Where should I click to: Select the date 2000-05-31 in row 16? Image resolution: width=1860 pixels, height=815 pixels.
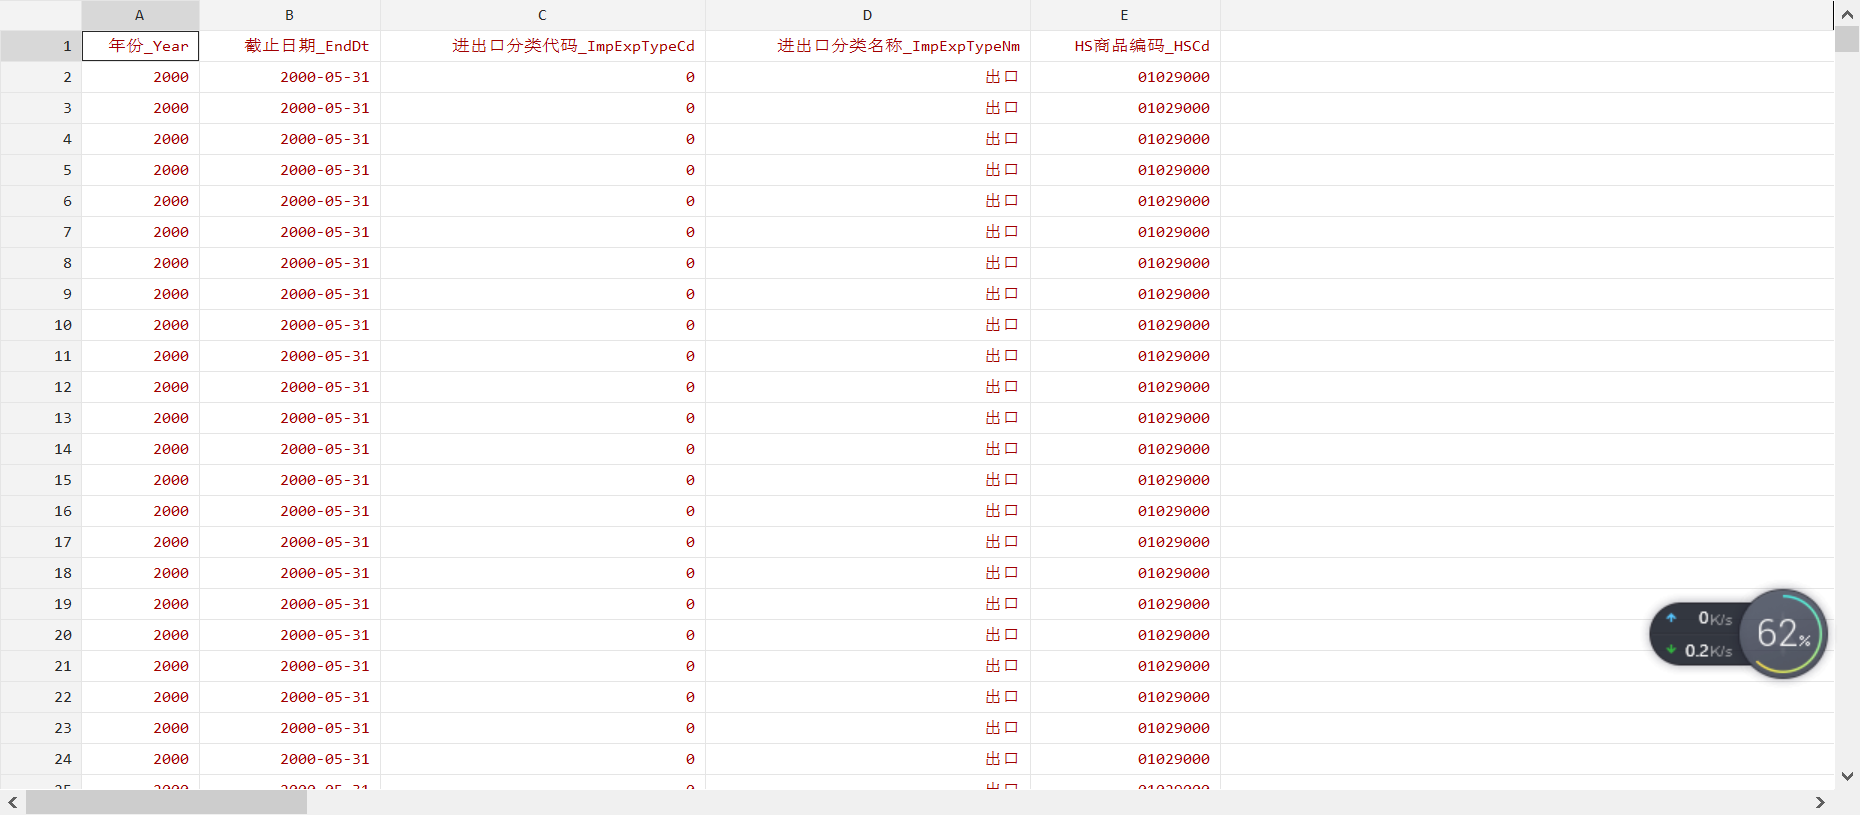coord(290,511)
